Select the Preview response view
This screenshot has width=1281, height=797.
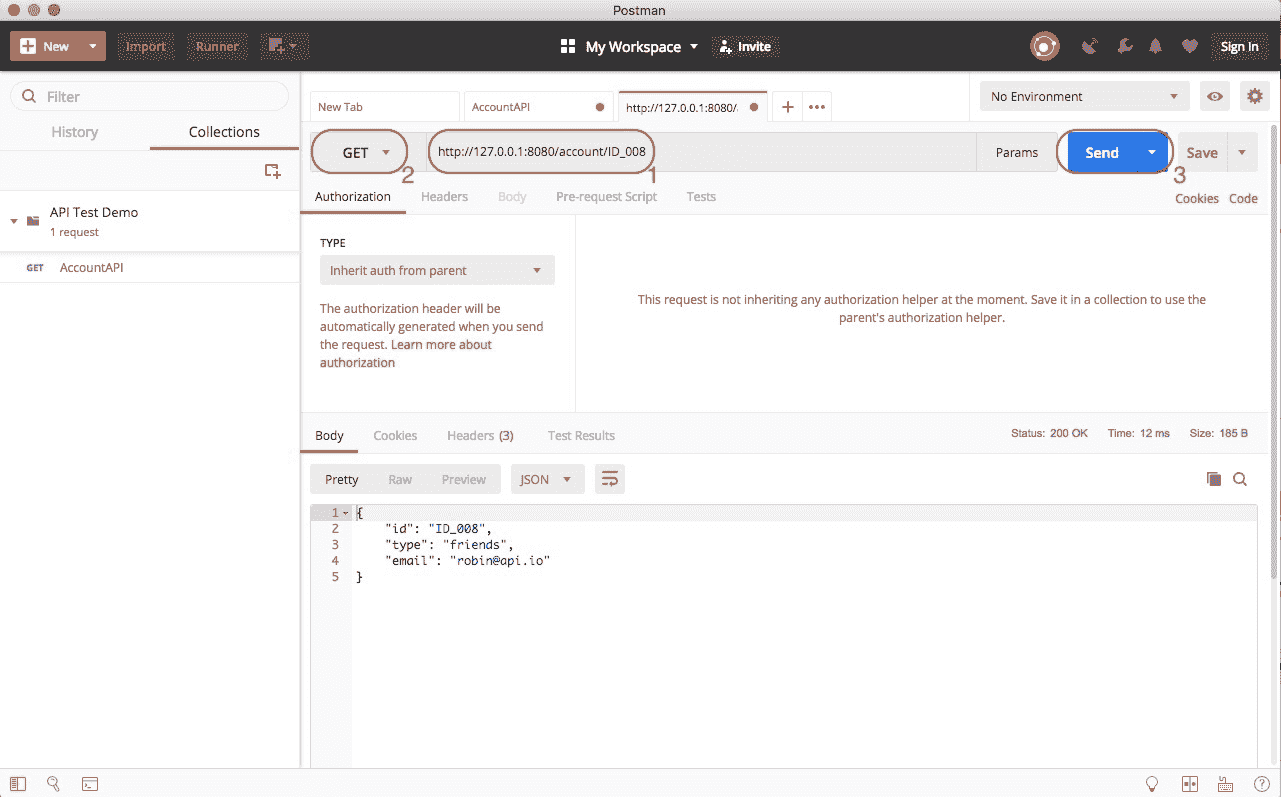coord(464,479)
